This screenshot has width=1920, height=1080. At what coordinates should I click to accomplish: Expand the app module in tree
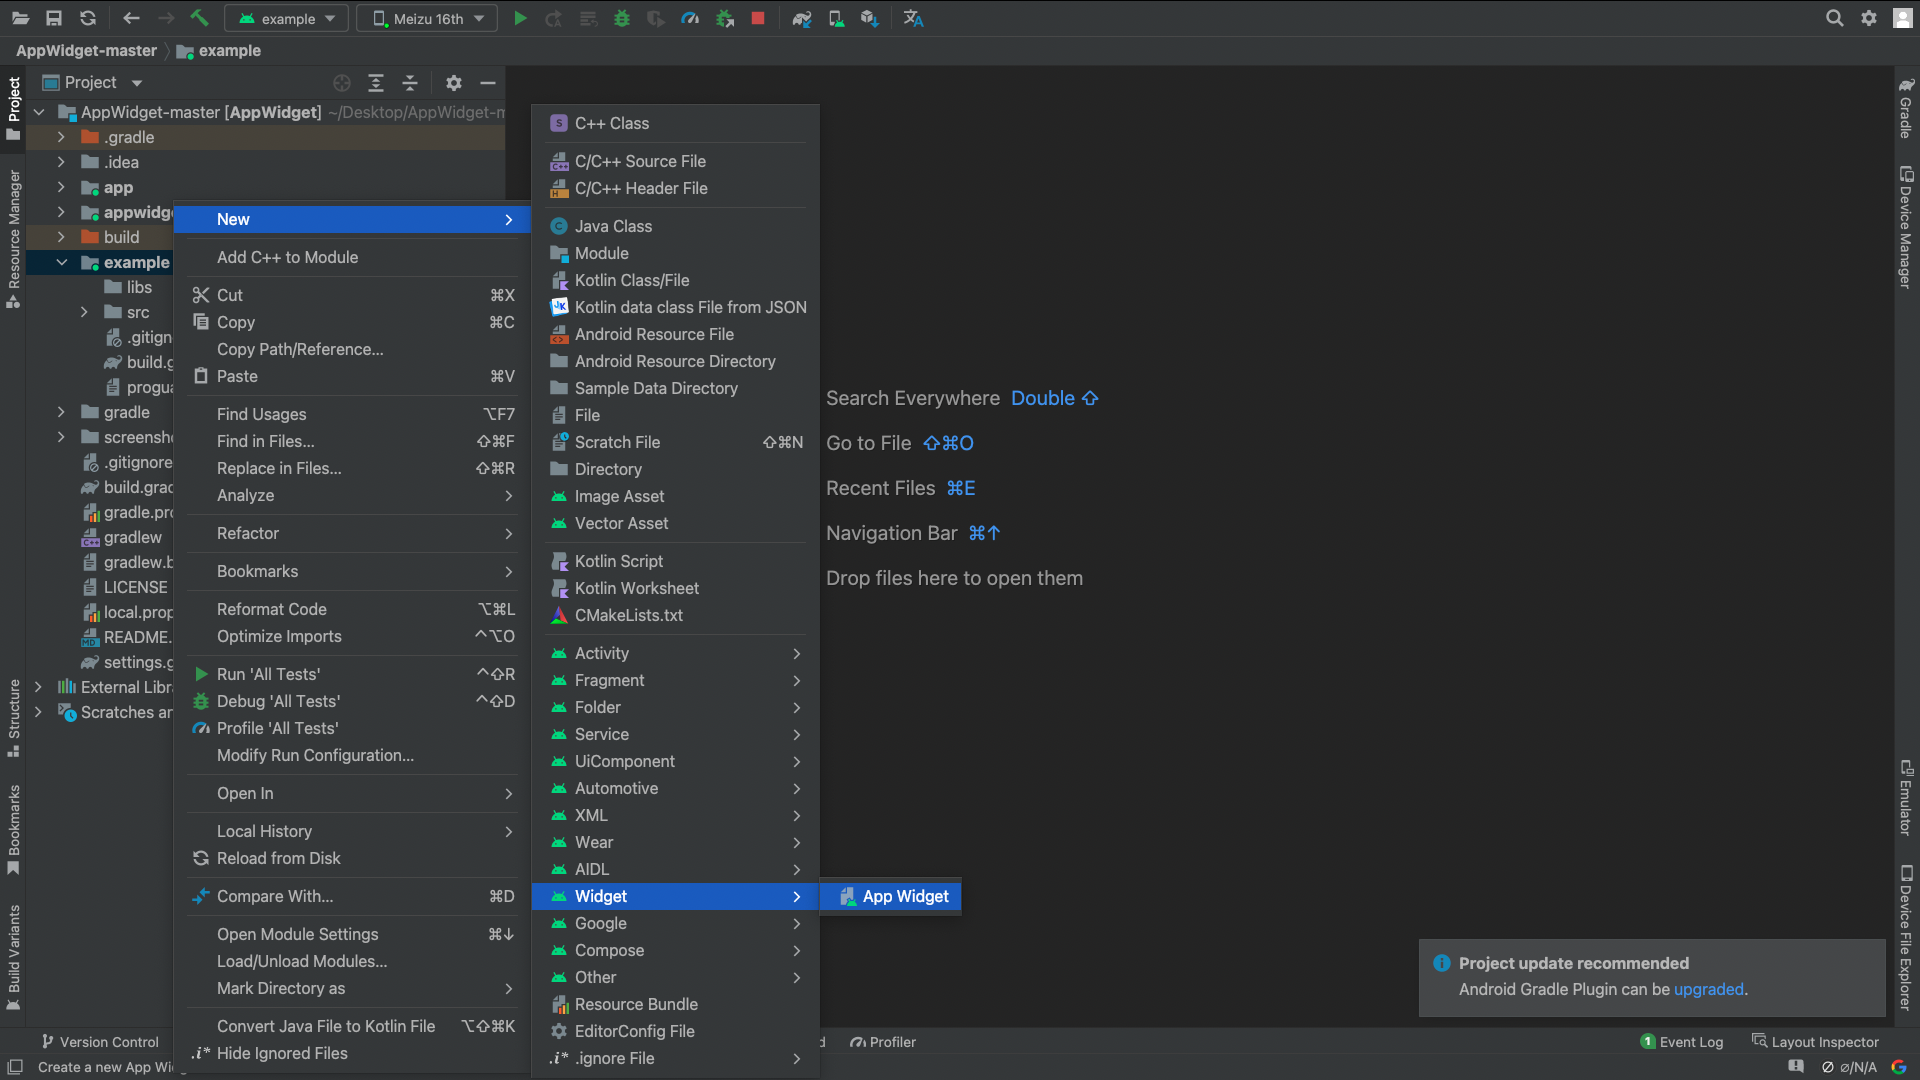[61, 187]
